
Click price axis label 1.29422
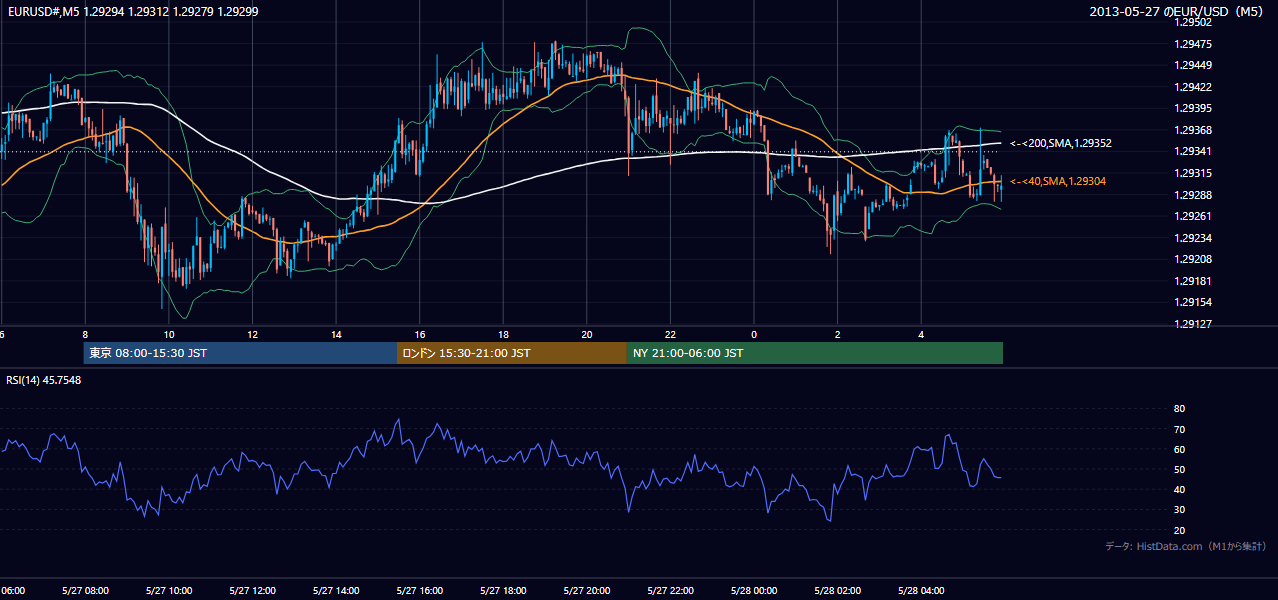click(x=1193, y=87)
